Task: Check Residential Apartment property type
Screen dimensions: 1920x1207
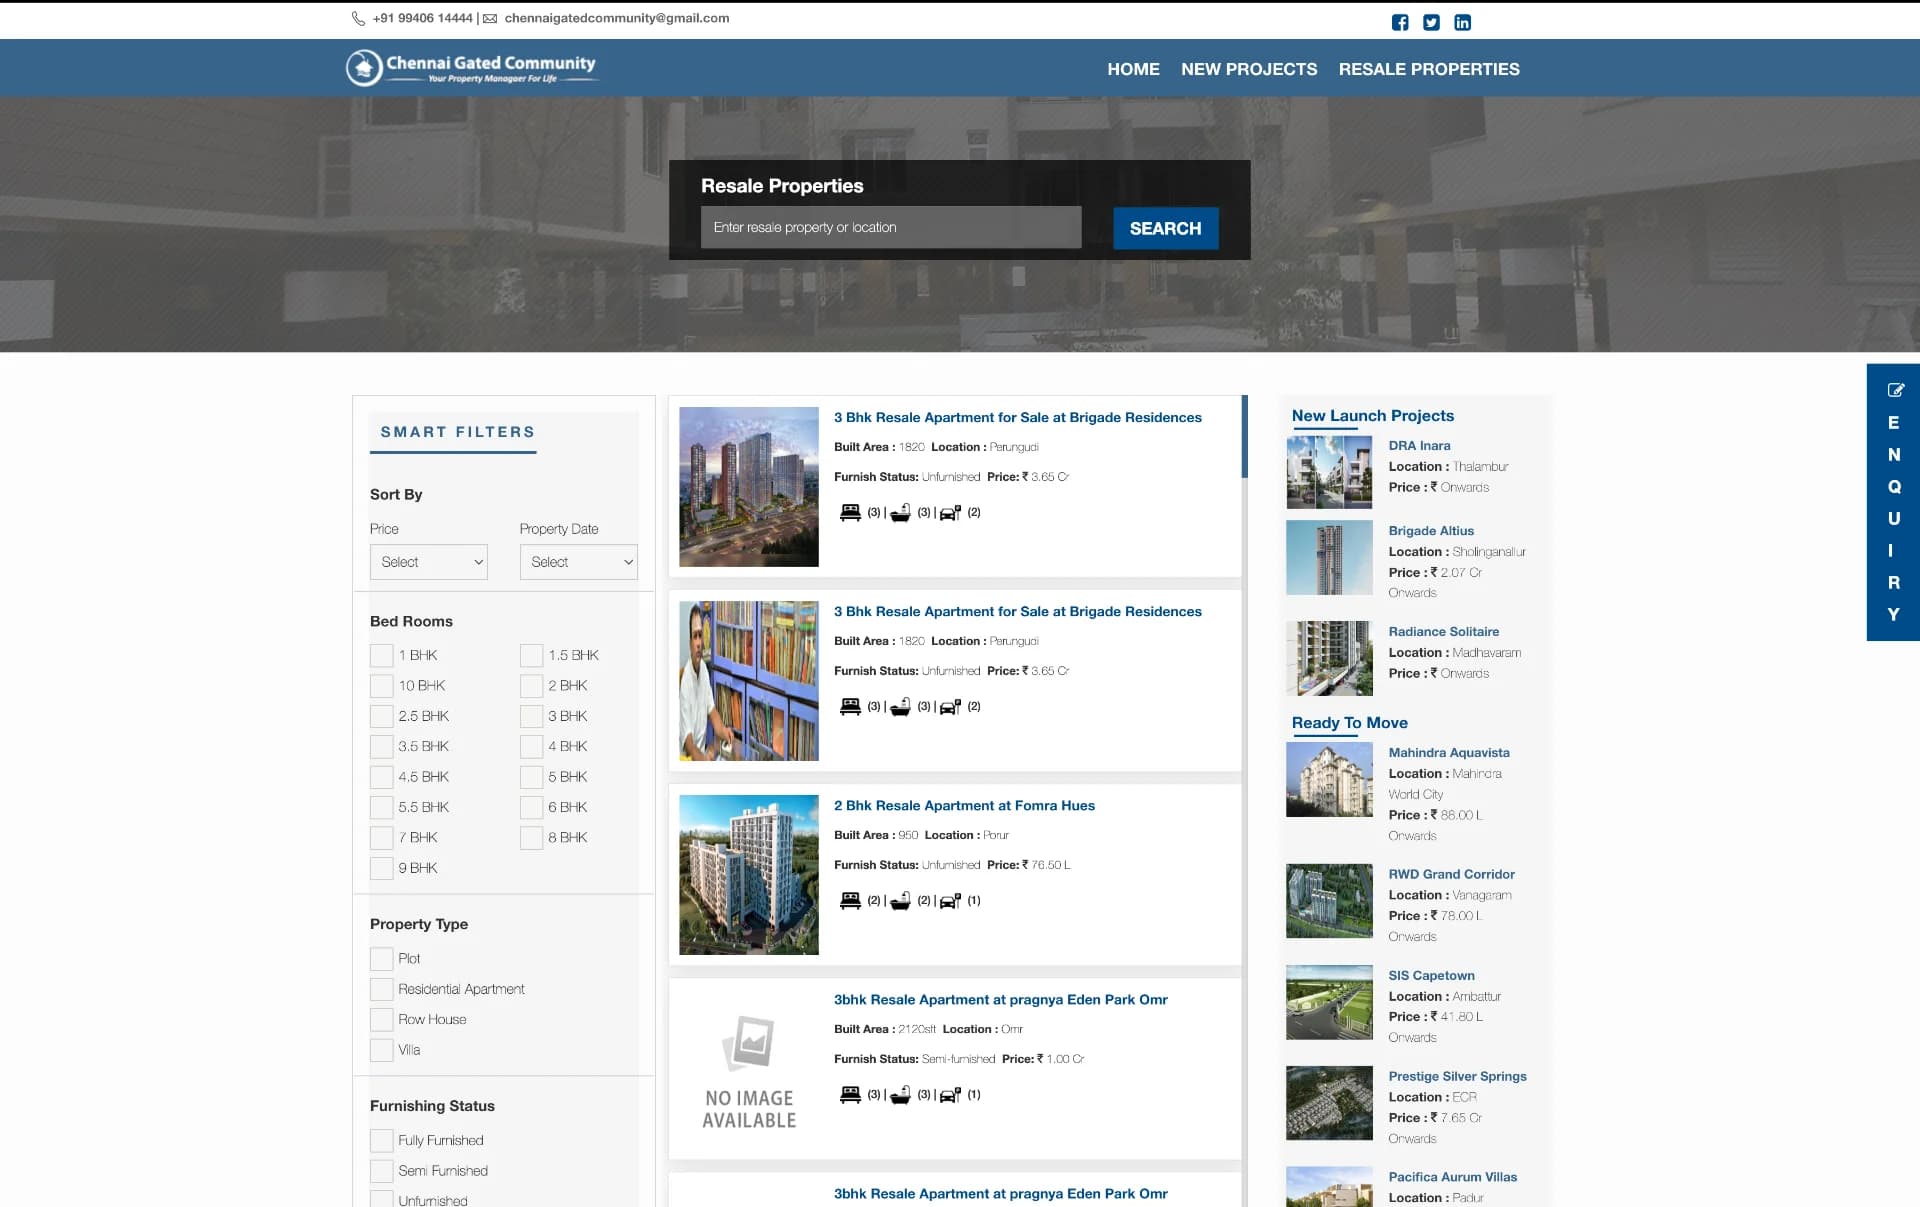Action: tap(381, 989)
